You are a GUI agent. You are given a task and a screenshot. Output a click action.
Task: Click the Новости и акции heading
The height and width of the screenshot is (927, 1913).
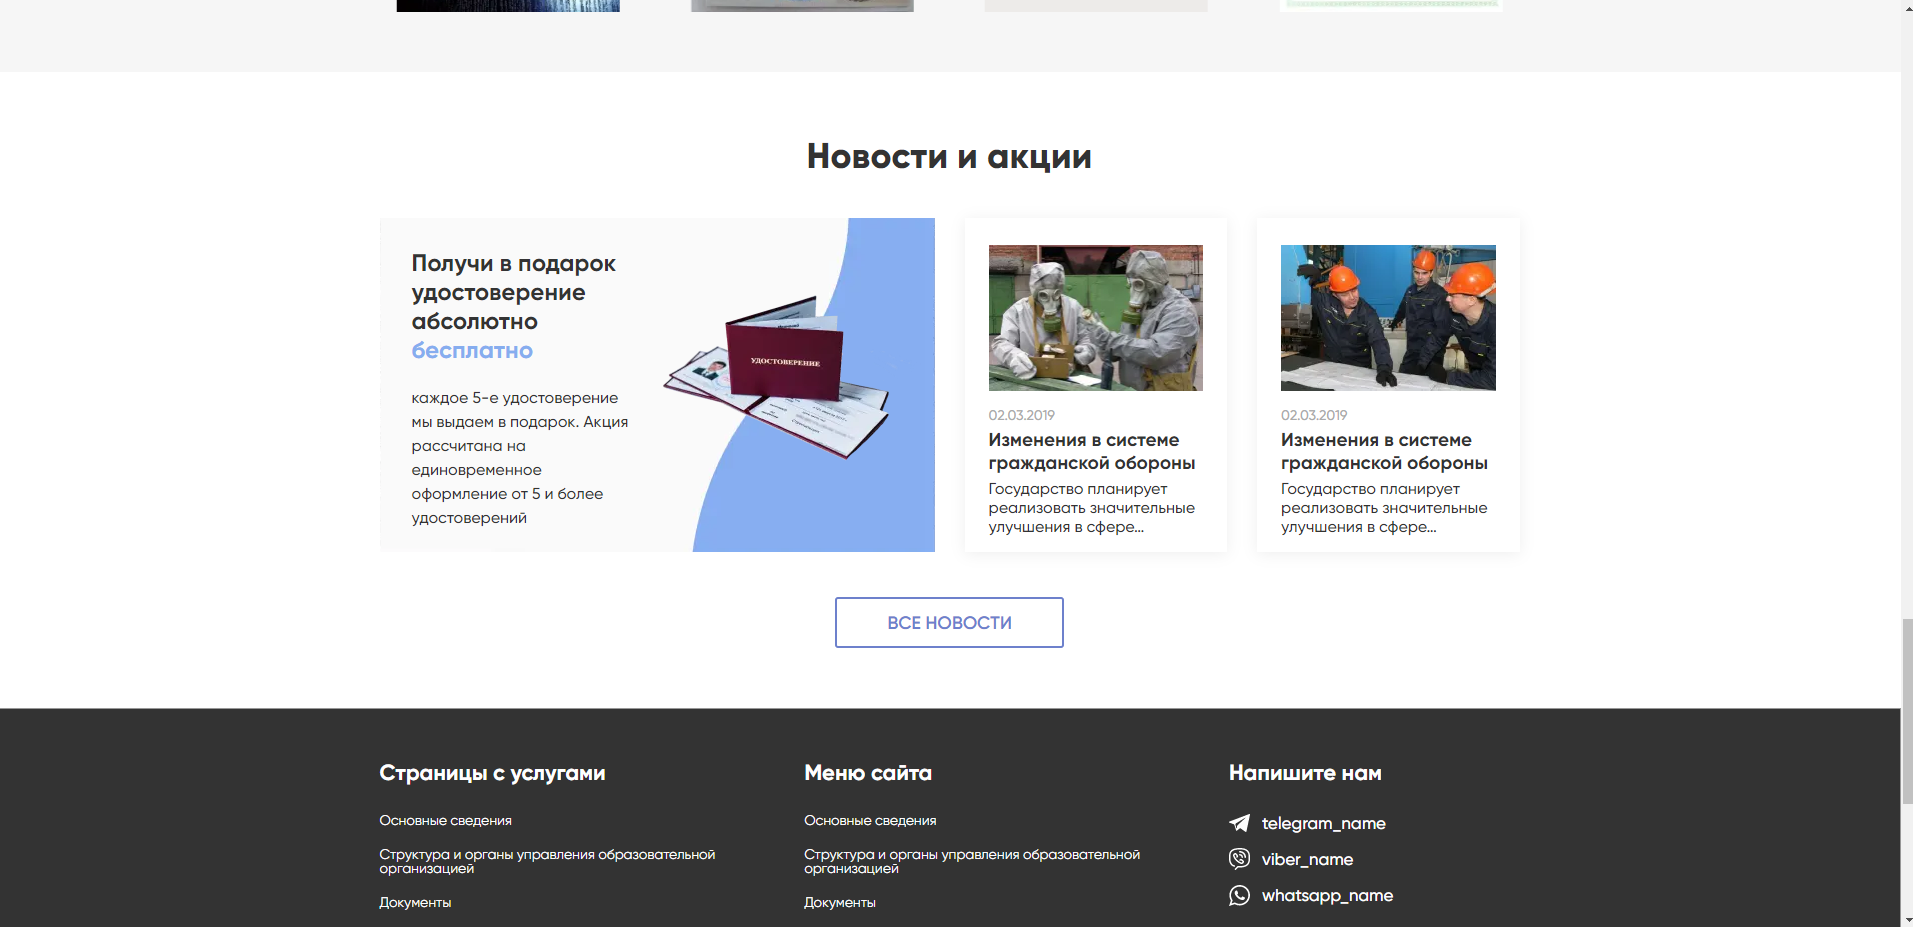tap(949, 156)
